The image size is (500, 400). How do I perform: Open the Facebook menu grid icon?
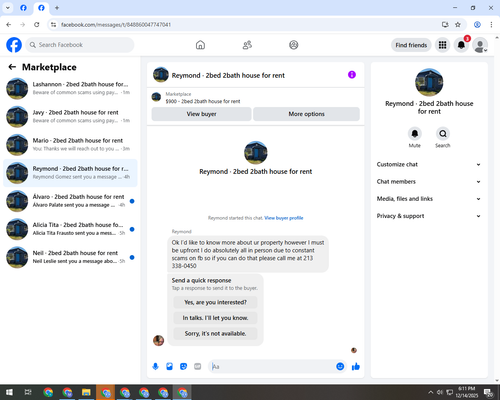click(x=442, y=45)
